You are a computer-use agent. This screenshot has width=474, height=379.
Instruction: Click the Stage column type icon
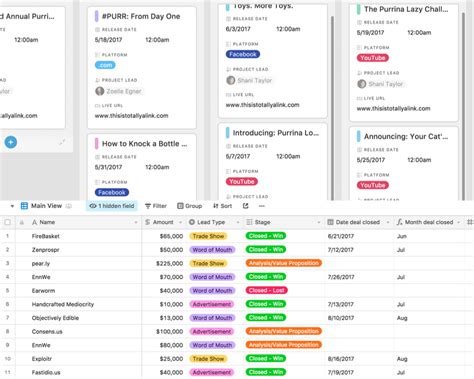(x=249, y=222)
